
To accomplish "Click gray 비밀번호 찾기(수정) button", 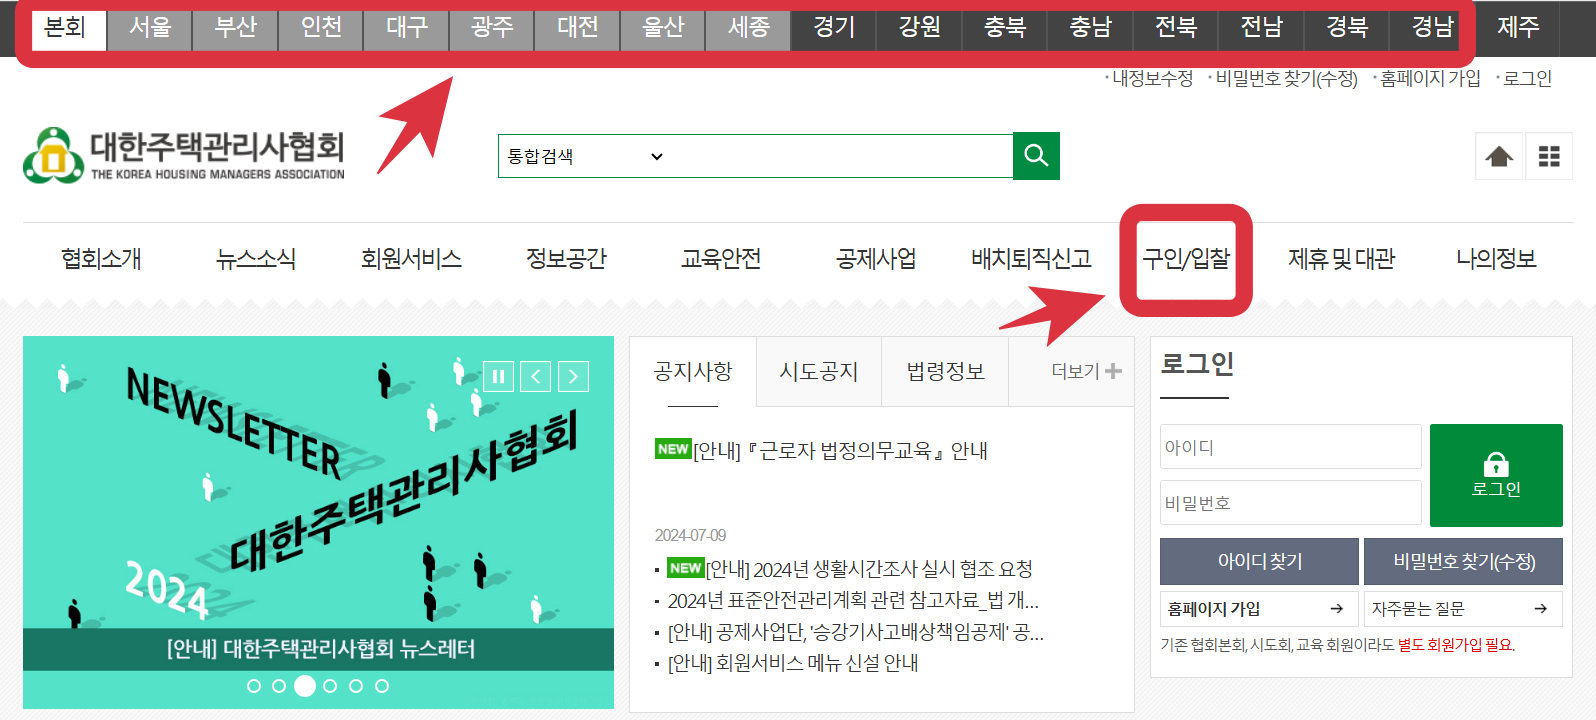I will click(1463, 561).
